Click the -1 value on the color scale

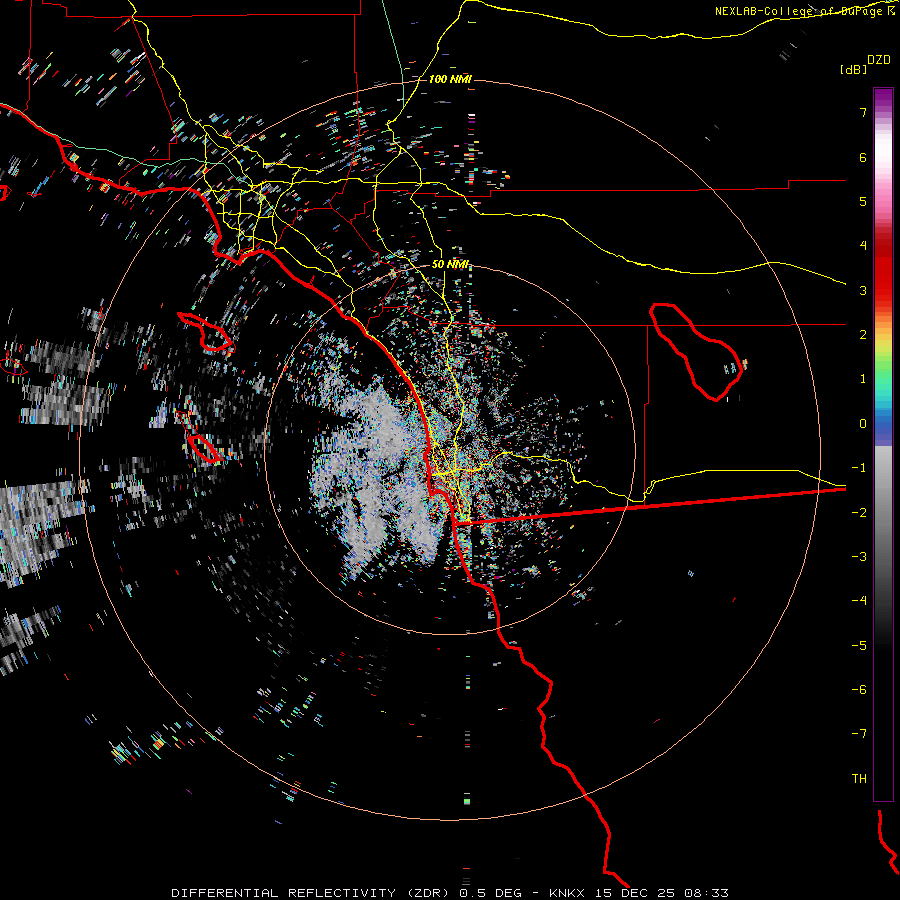859,468
